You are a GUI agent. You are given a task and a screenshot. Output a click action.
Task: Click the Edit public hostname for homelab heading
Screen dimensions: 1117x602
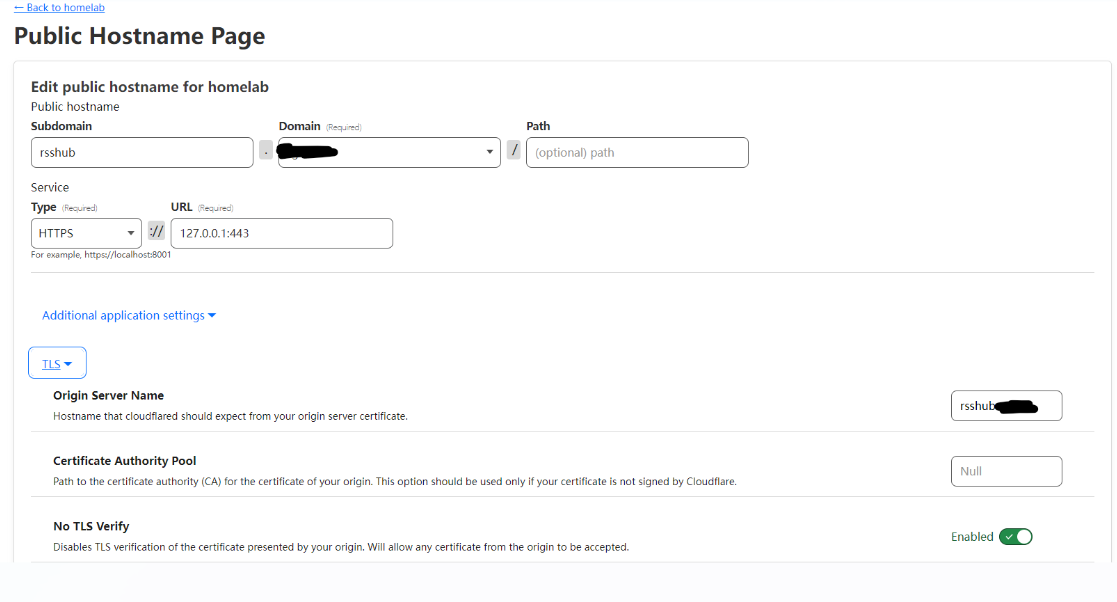[x=150, y=87]
